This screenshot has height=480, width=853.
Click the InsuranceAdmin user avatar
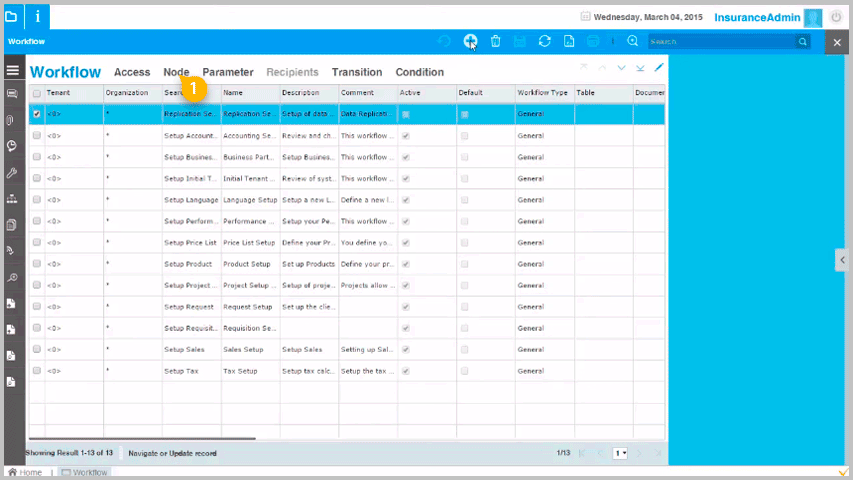813,17
